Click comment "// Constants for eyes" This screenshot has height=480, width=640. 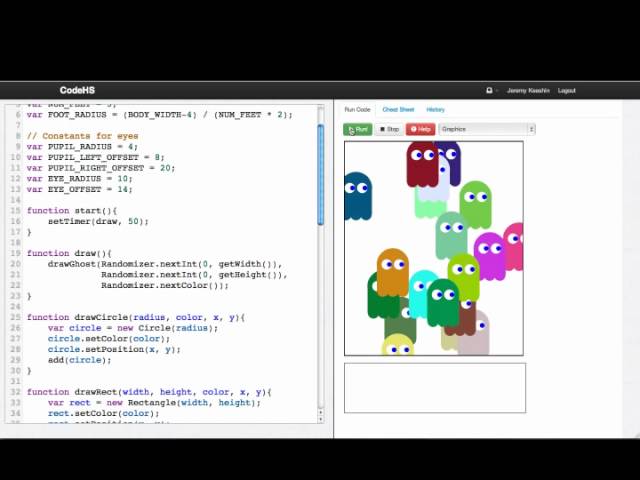click(x=82, y=136)
